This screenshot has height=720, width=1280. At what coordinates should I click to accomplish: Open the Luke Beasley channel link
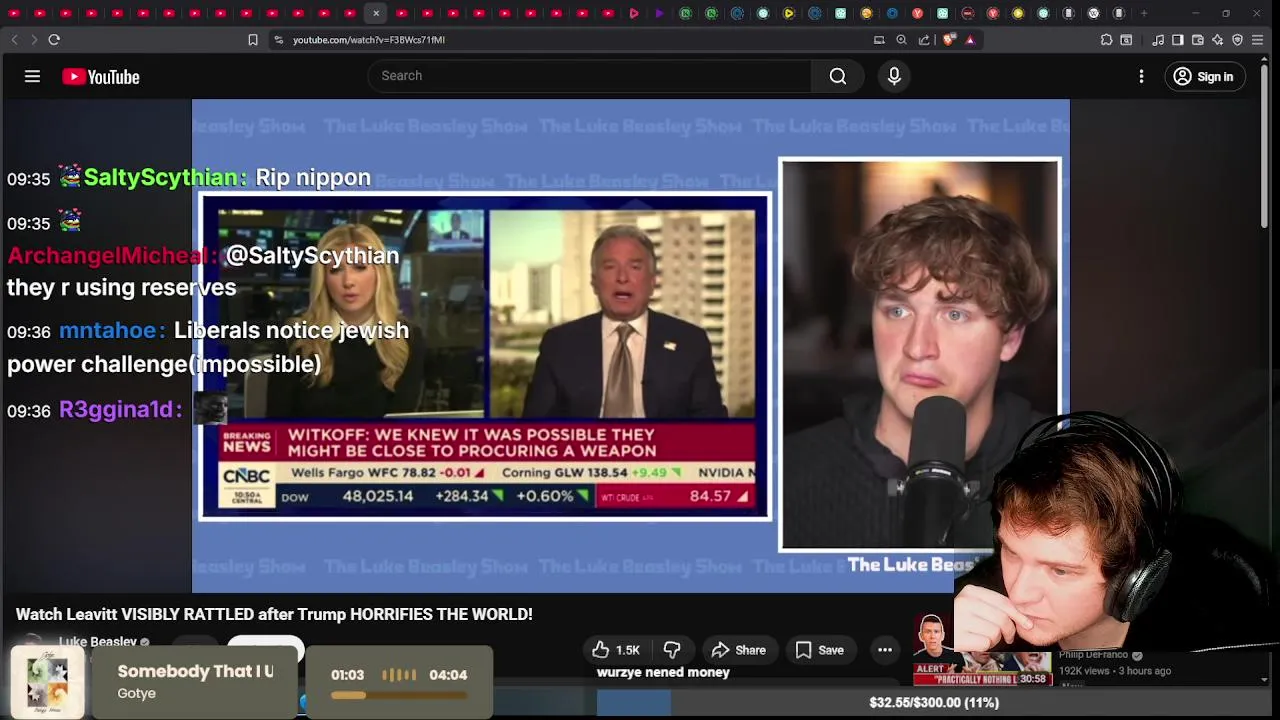[x=97, y=642]
